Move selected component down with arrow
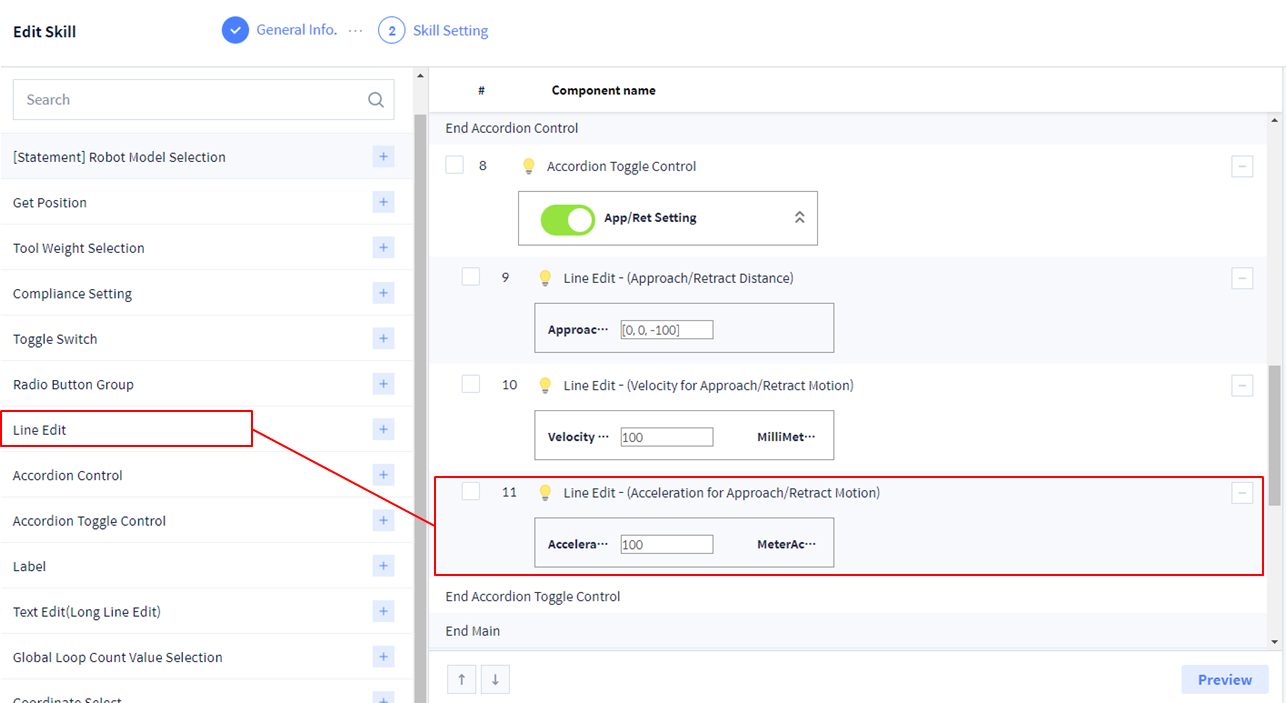Screen dimensions: 1286x703 coord(495,680)
